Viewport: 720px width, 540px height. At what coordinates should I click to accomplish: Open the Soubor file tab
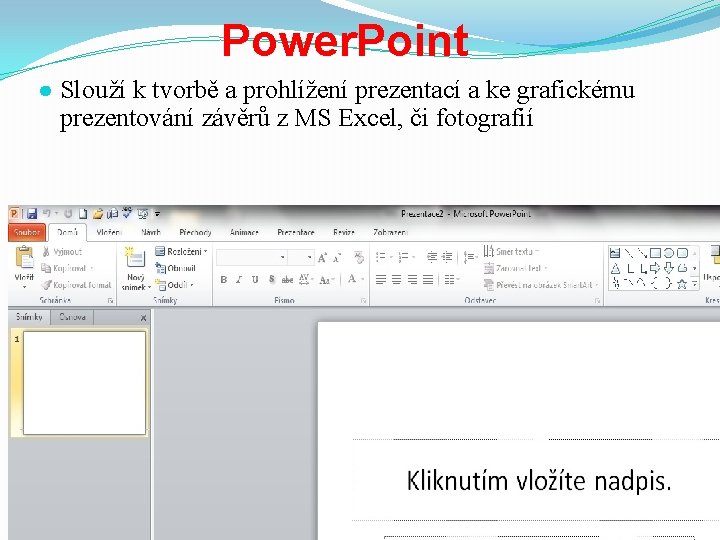click(27, 232)
